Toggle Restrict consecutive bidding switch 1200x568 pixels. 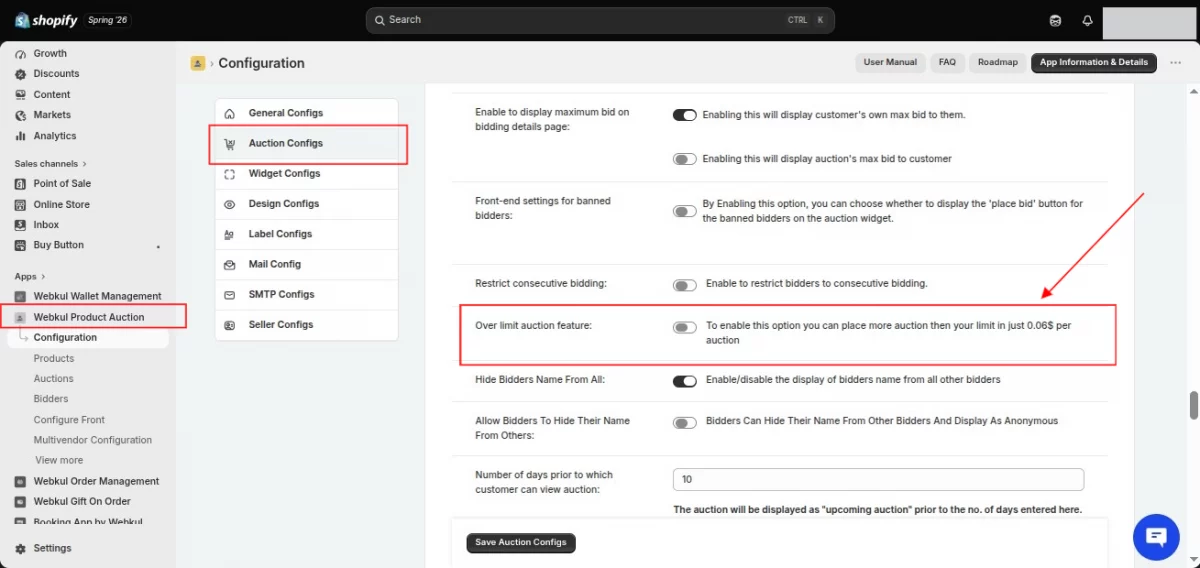tap(685, 285)
